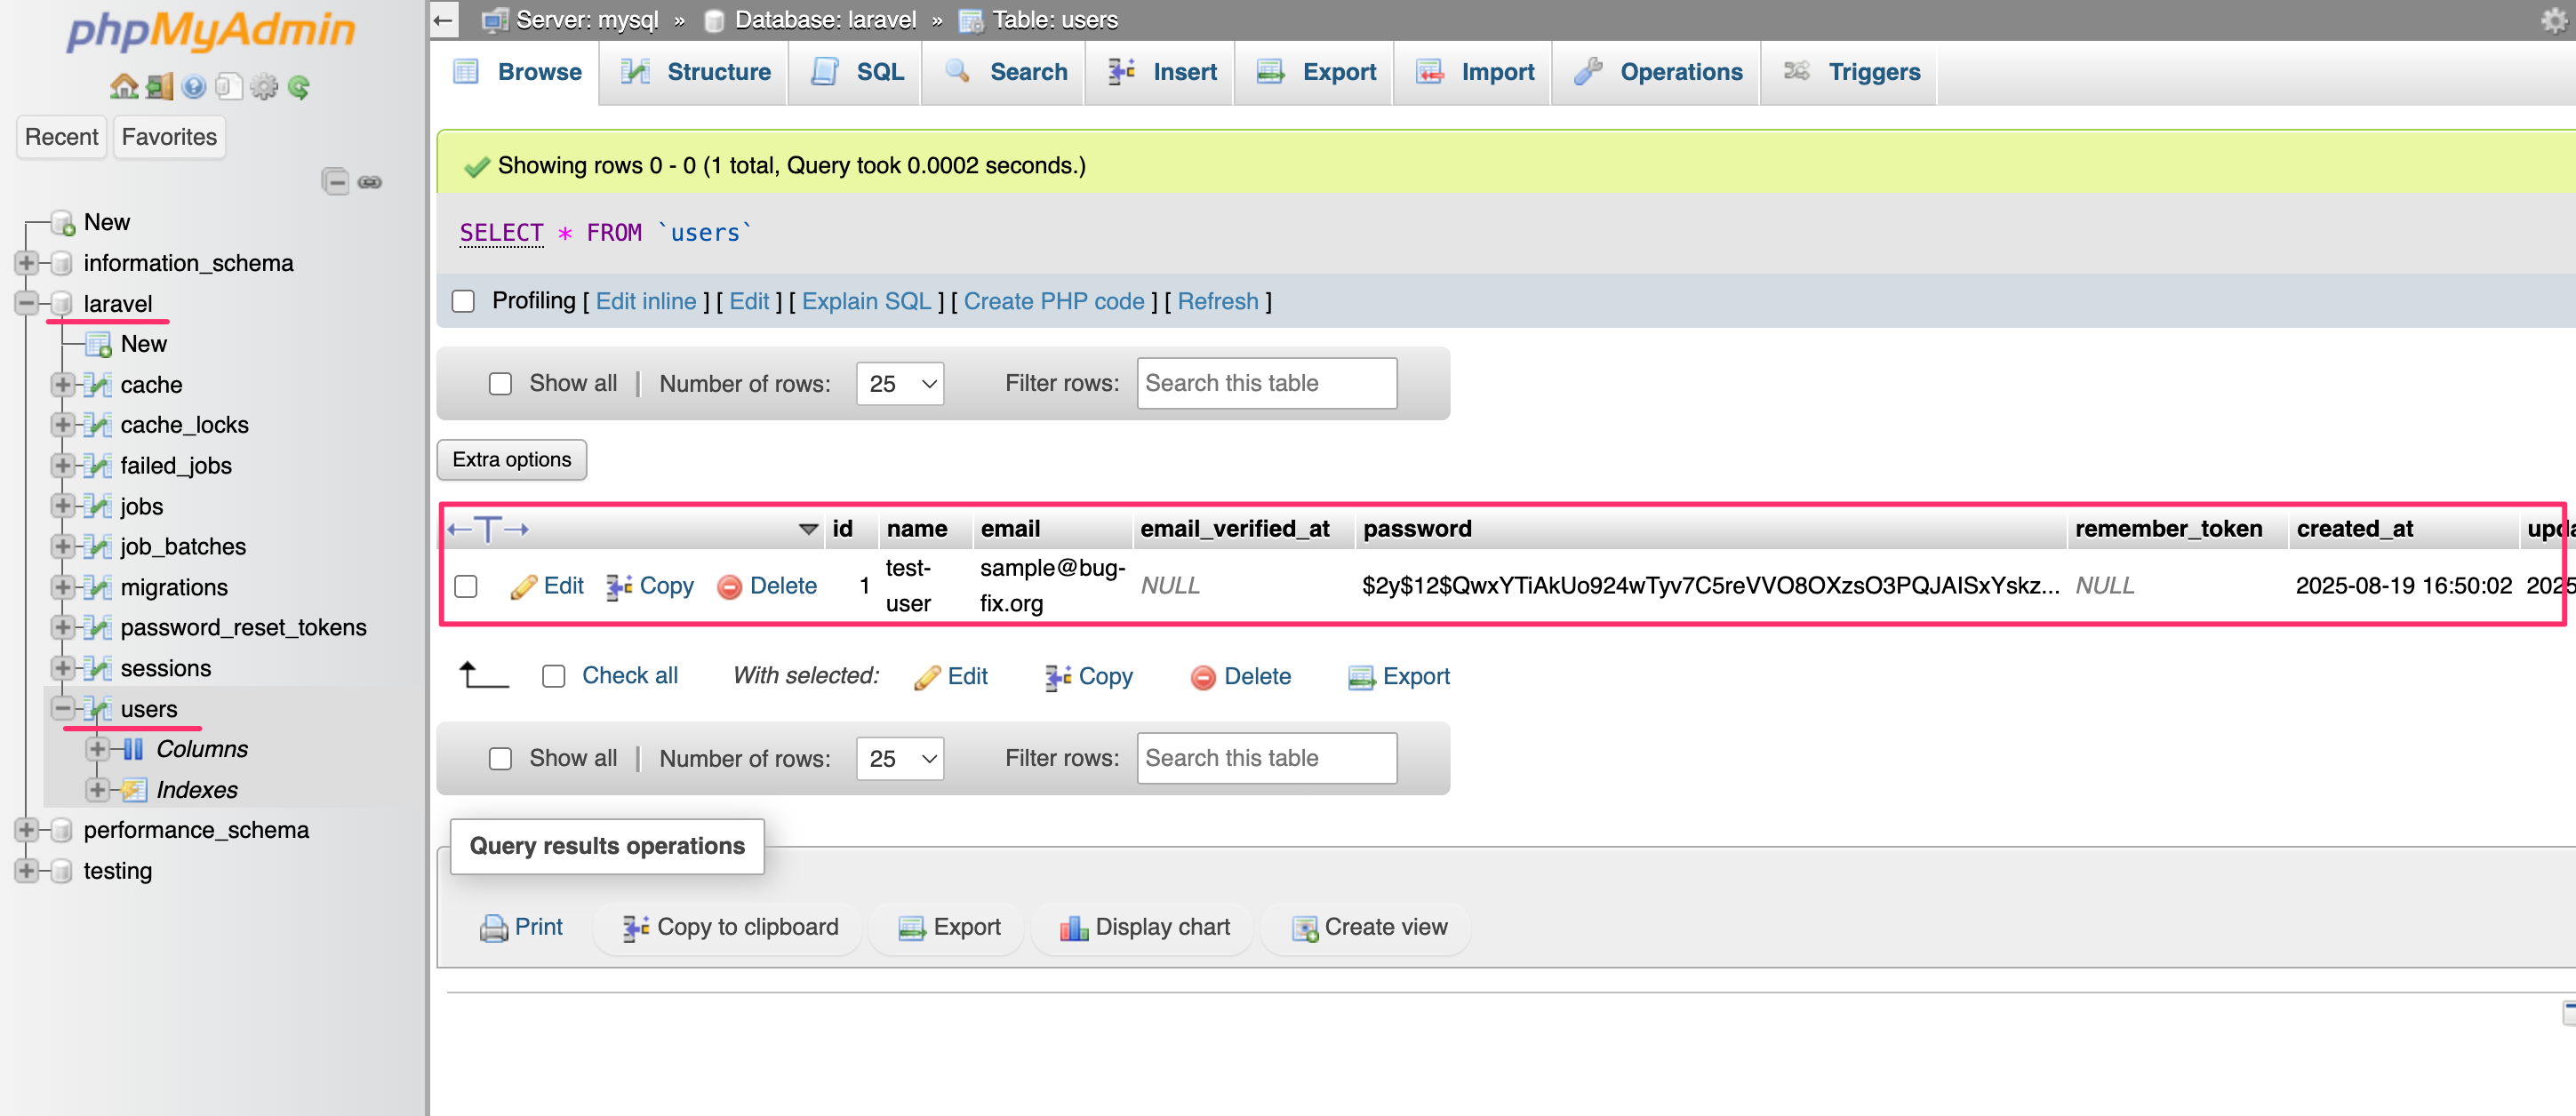
Task: Focus lower Filter rows search field
Action: pyautogui.click(x=1267, y=758)
